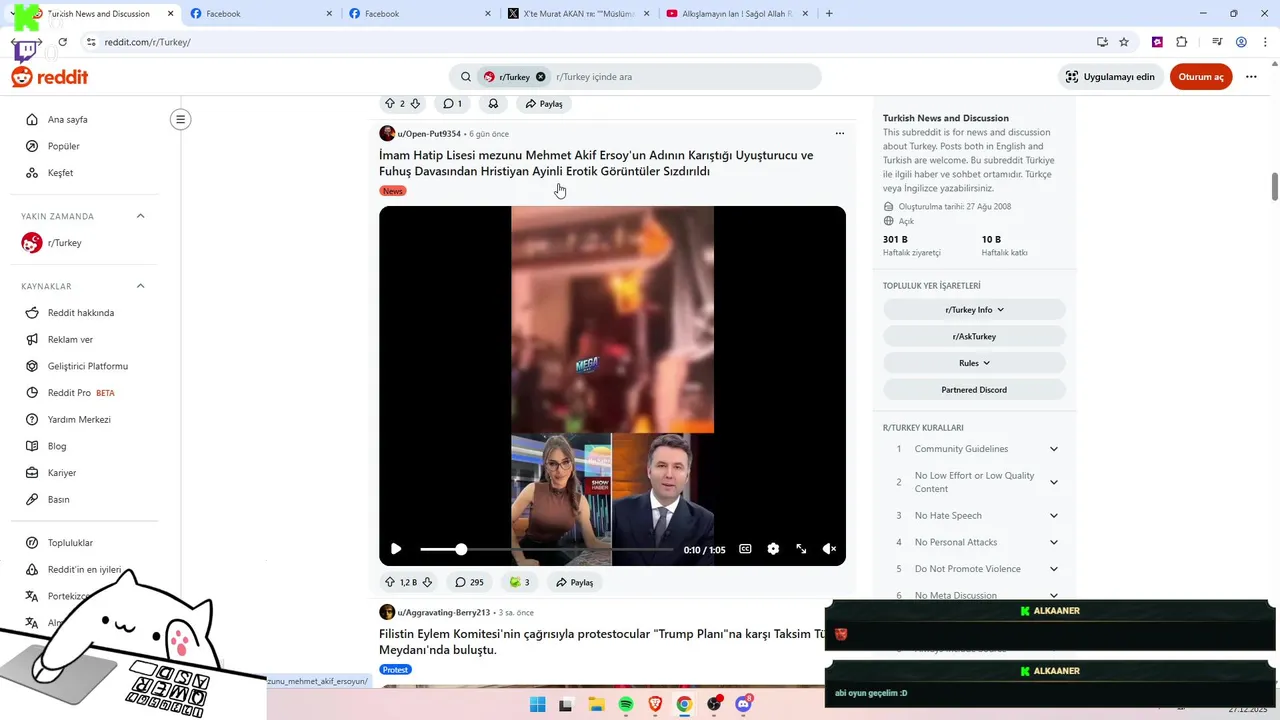The height and width of the screenshot is (720, 1280).
Task: Click the award icon showing 3
Action: [x=519, y=582]
